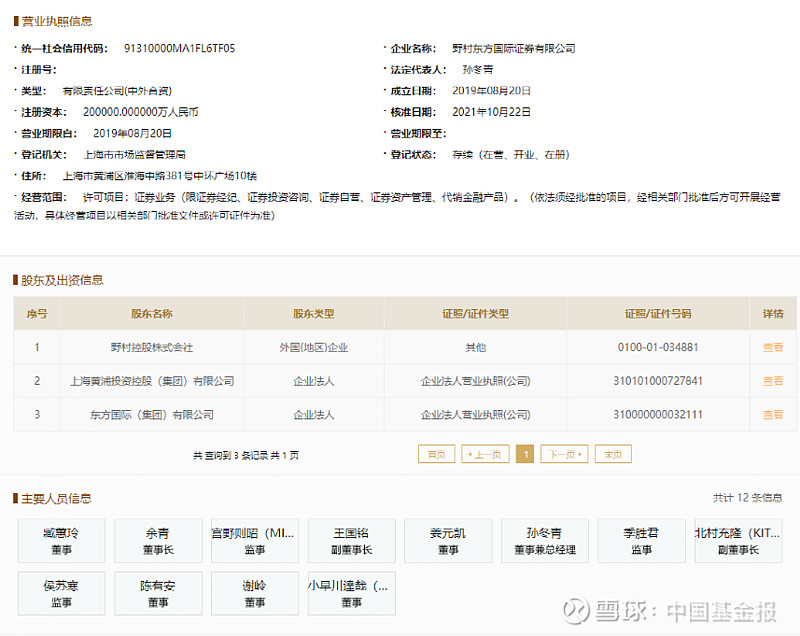Open the 孙冬青 董事兼总经理 personnel card
800x636 pixels.
coord(545,541)
